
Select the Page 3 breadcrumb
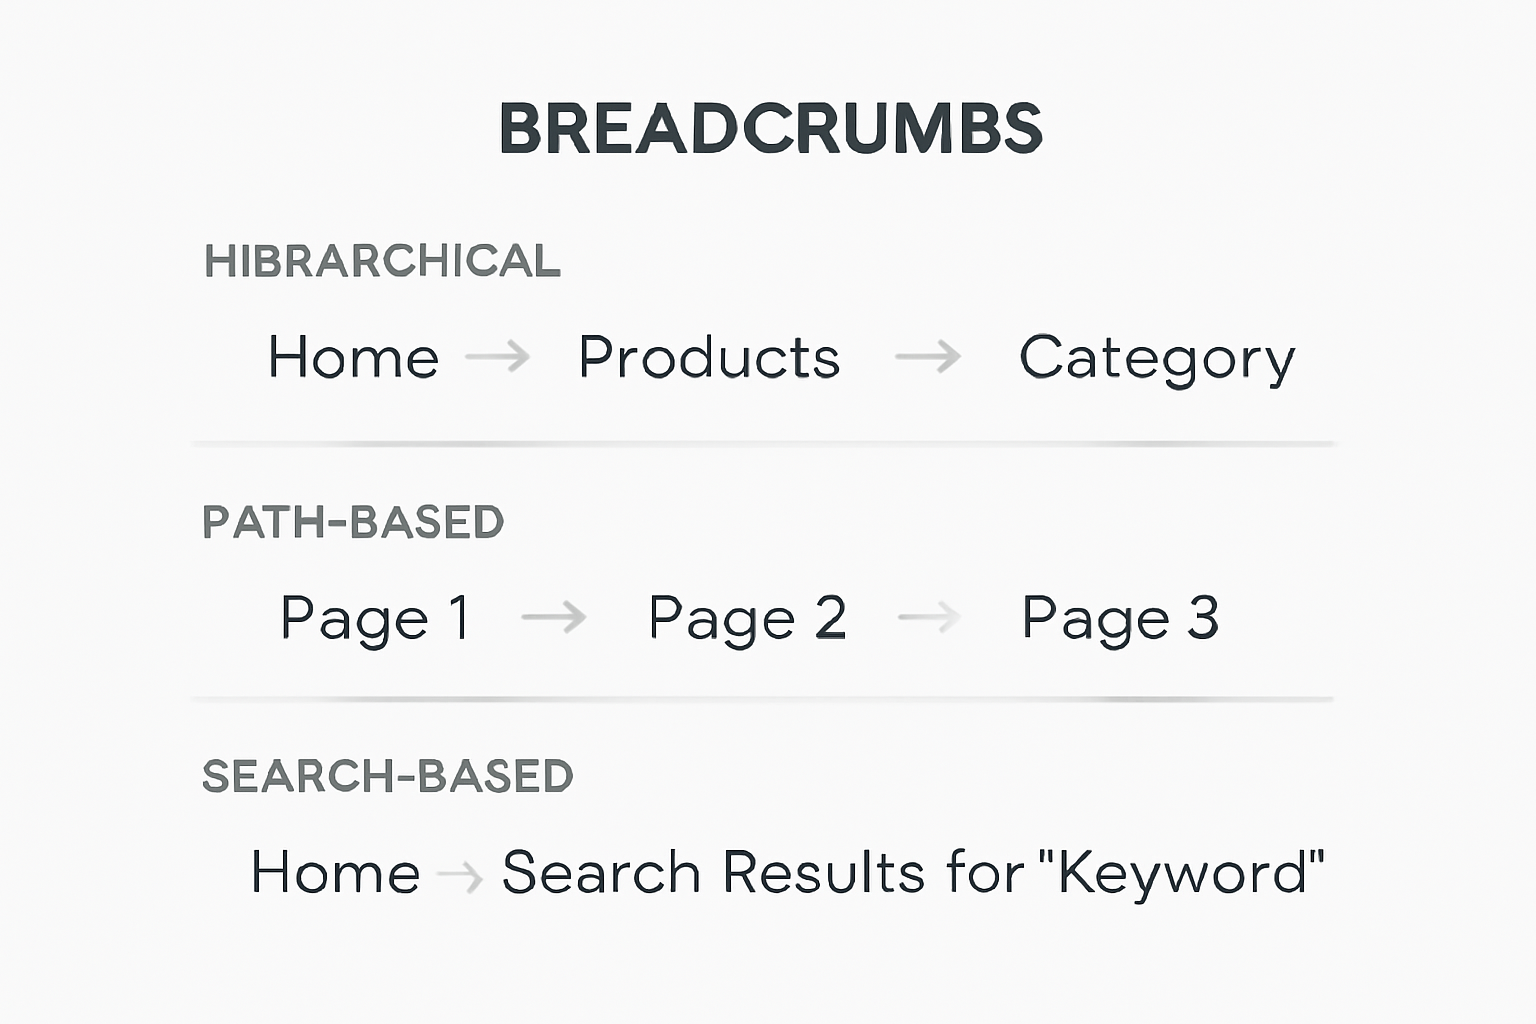[x=1120, y=618]
